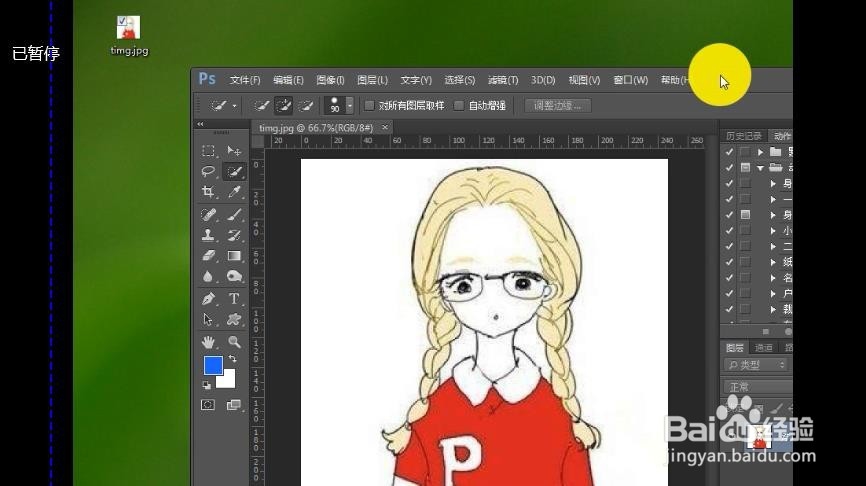Expand the 纸 action row
This screenshot has height=486, width=866.
773,262
